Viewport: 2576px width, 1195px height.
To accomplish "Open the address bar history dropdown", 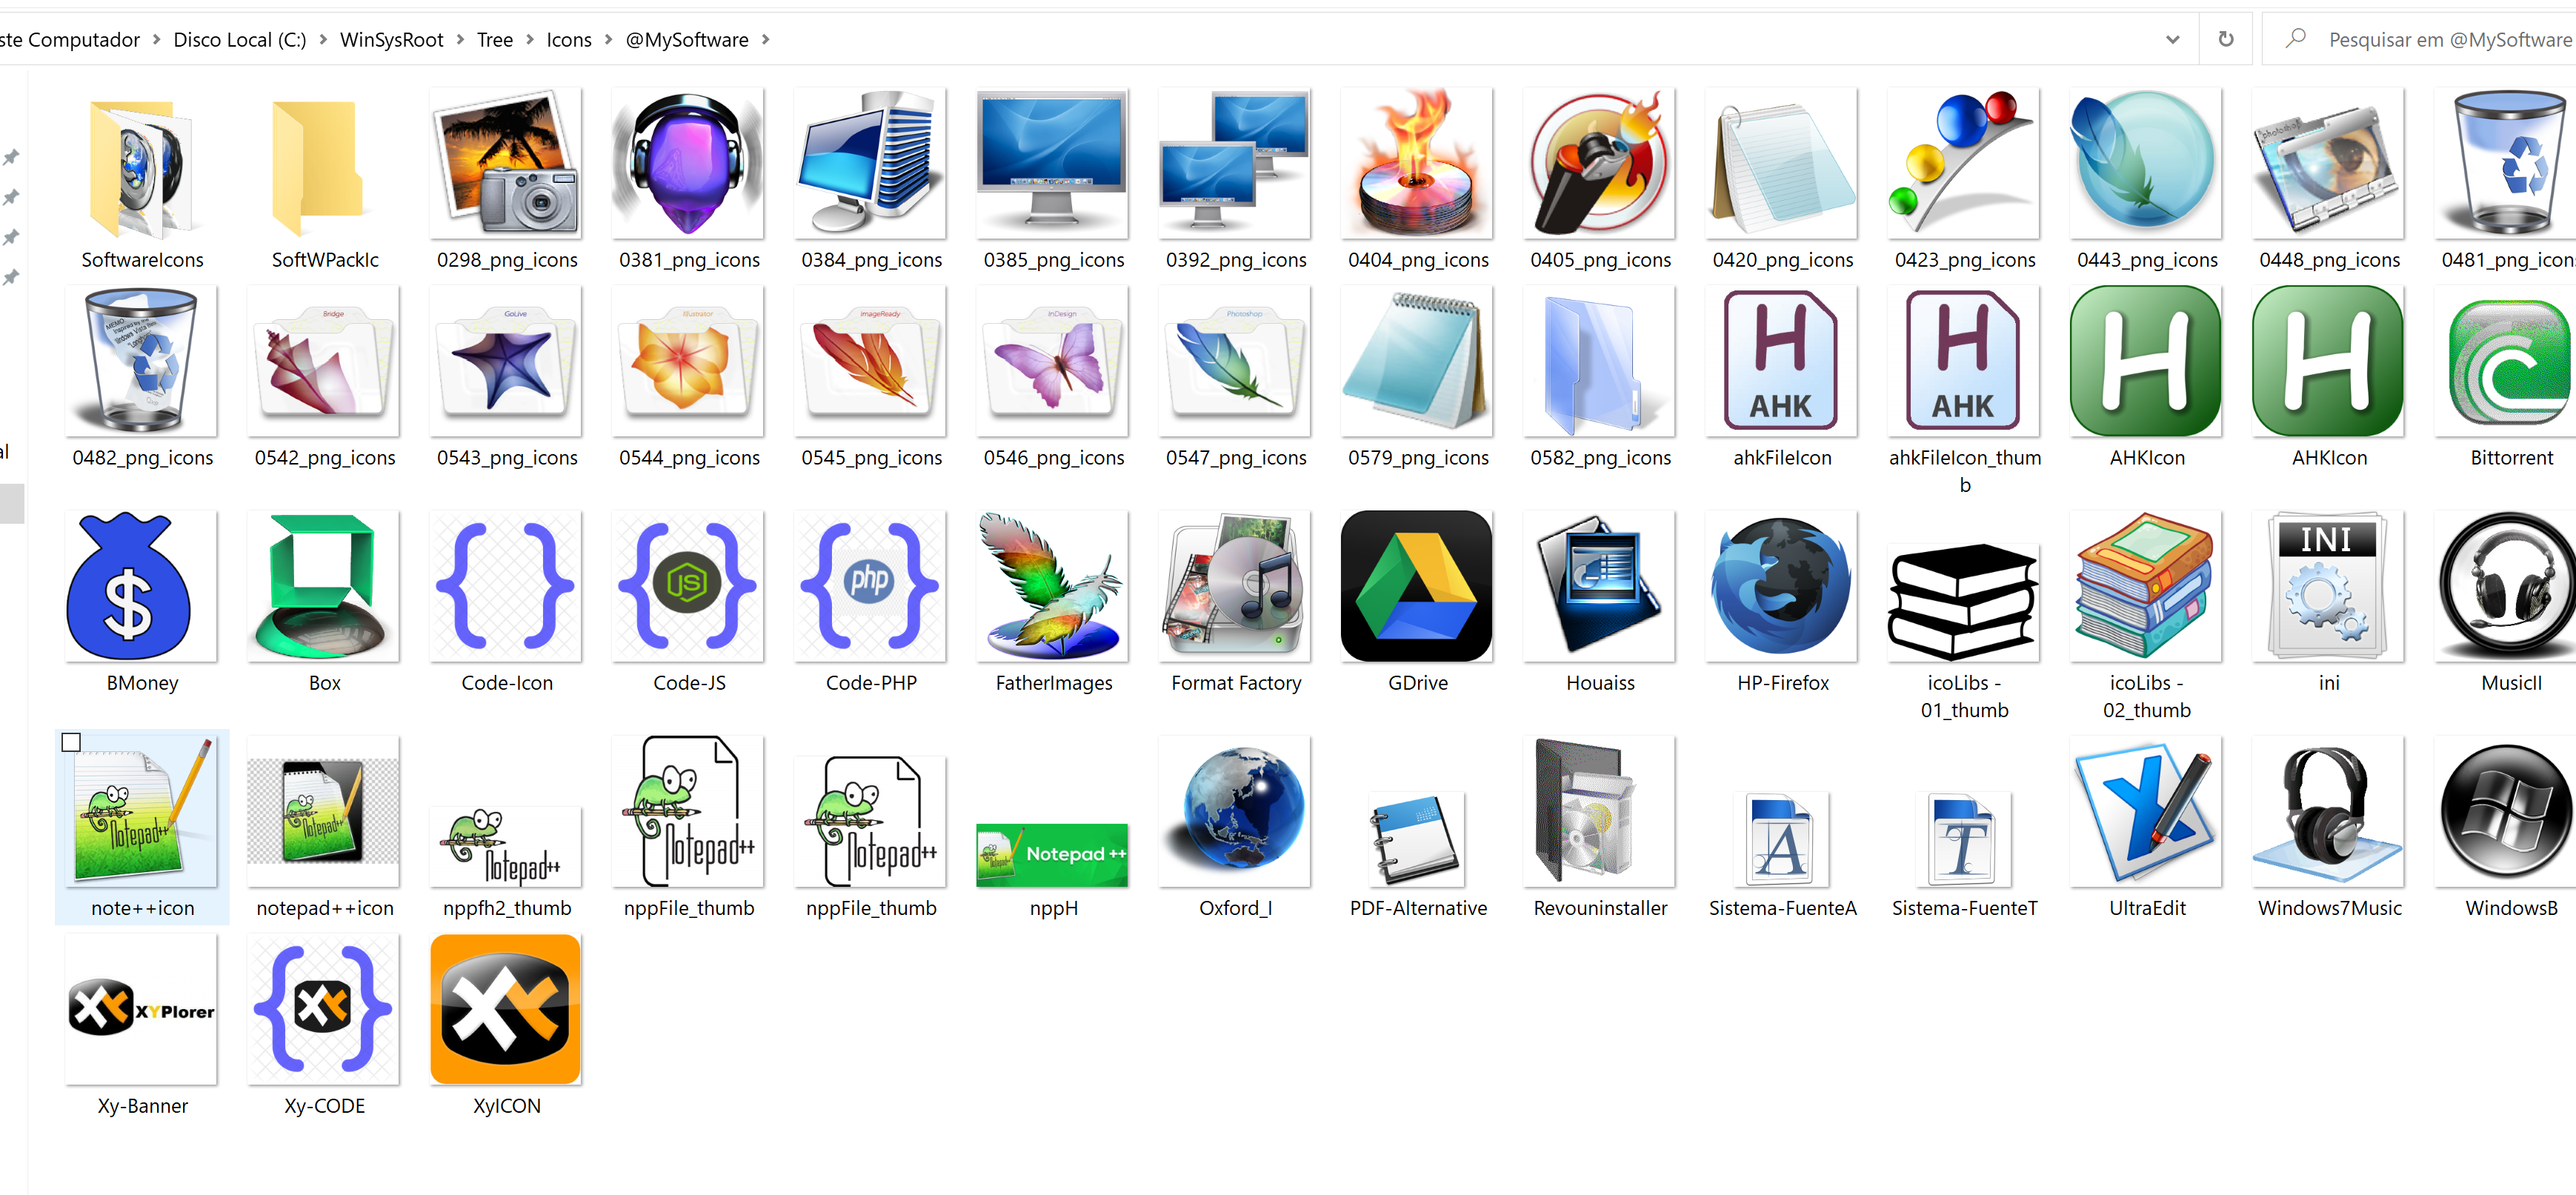I will (2172, 40).
